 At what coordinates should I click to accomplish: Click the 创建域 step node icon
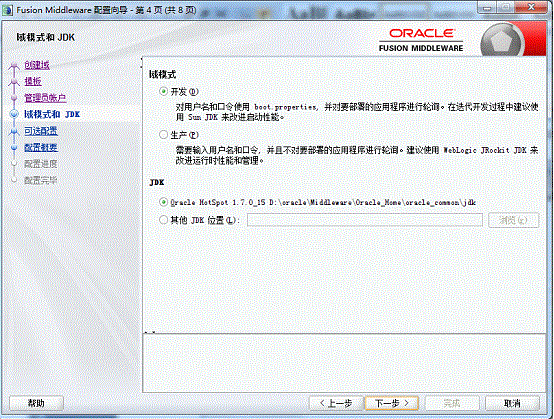(x=14, y=65)
